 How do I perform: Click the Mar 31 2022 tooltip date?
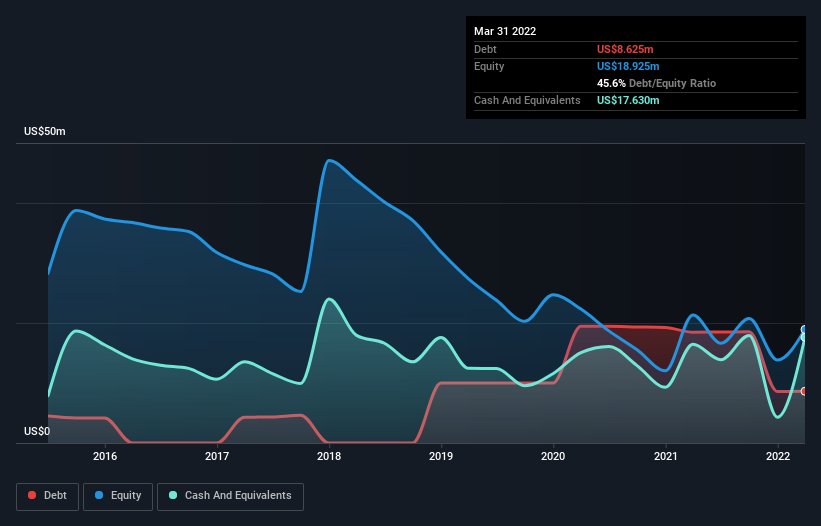point(505,31)
